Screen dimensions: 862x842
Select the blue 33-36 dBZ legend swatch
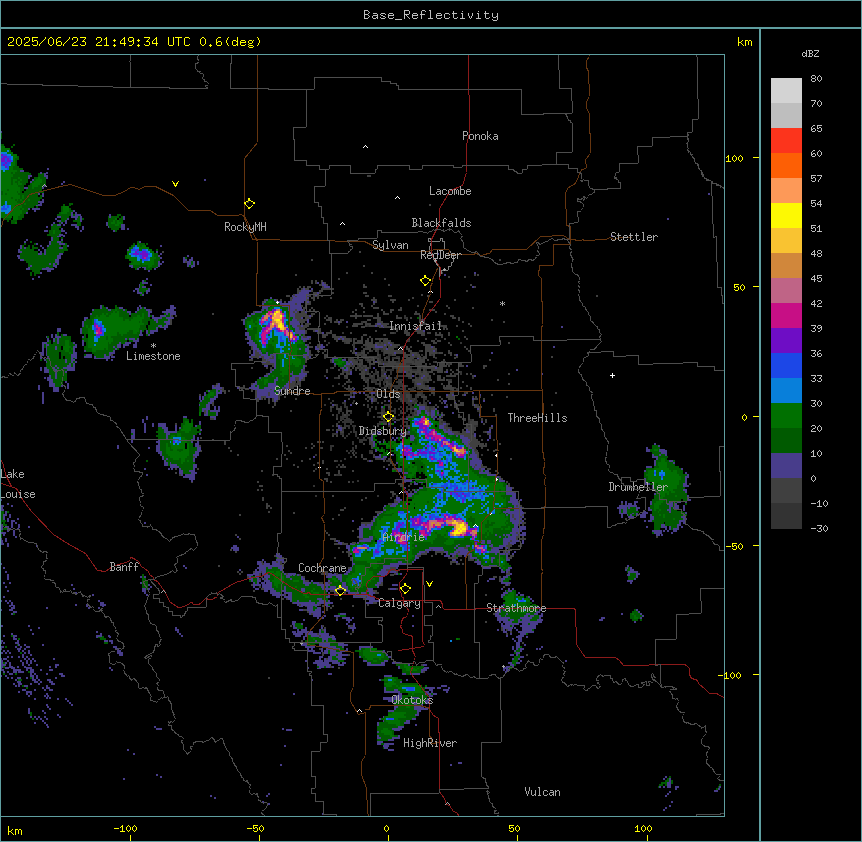coord(786,365)
